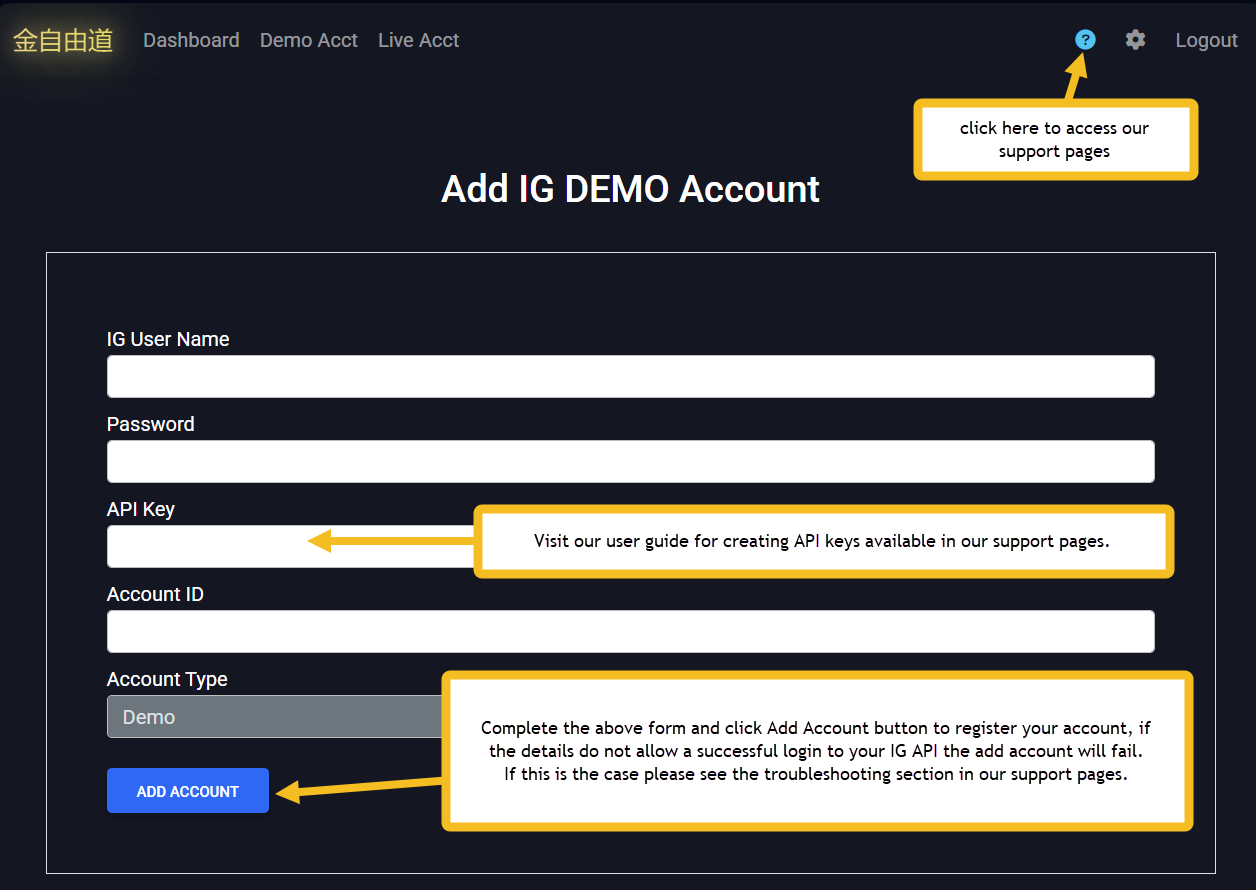Image resolution: width=1256 pixels, height=890 pixels.
Task: Click the 金自由道 brand logo
Action: point(63,40)
